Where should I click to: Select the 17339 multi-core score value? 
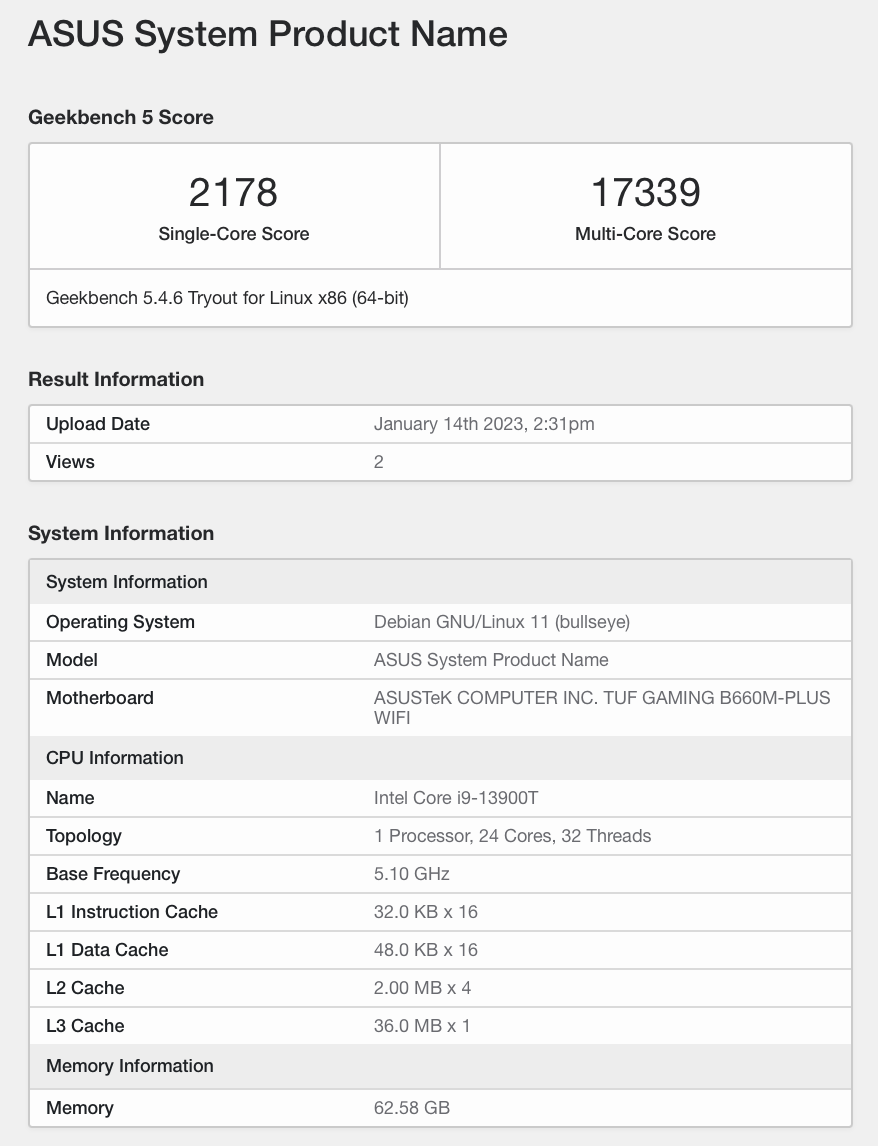[645, 192]
